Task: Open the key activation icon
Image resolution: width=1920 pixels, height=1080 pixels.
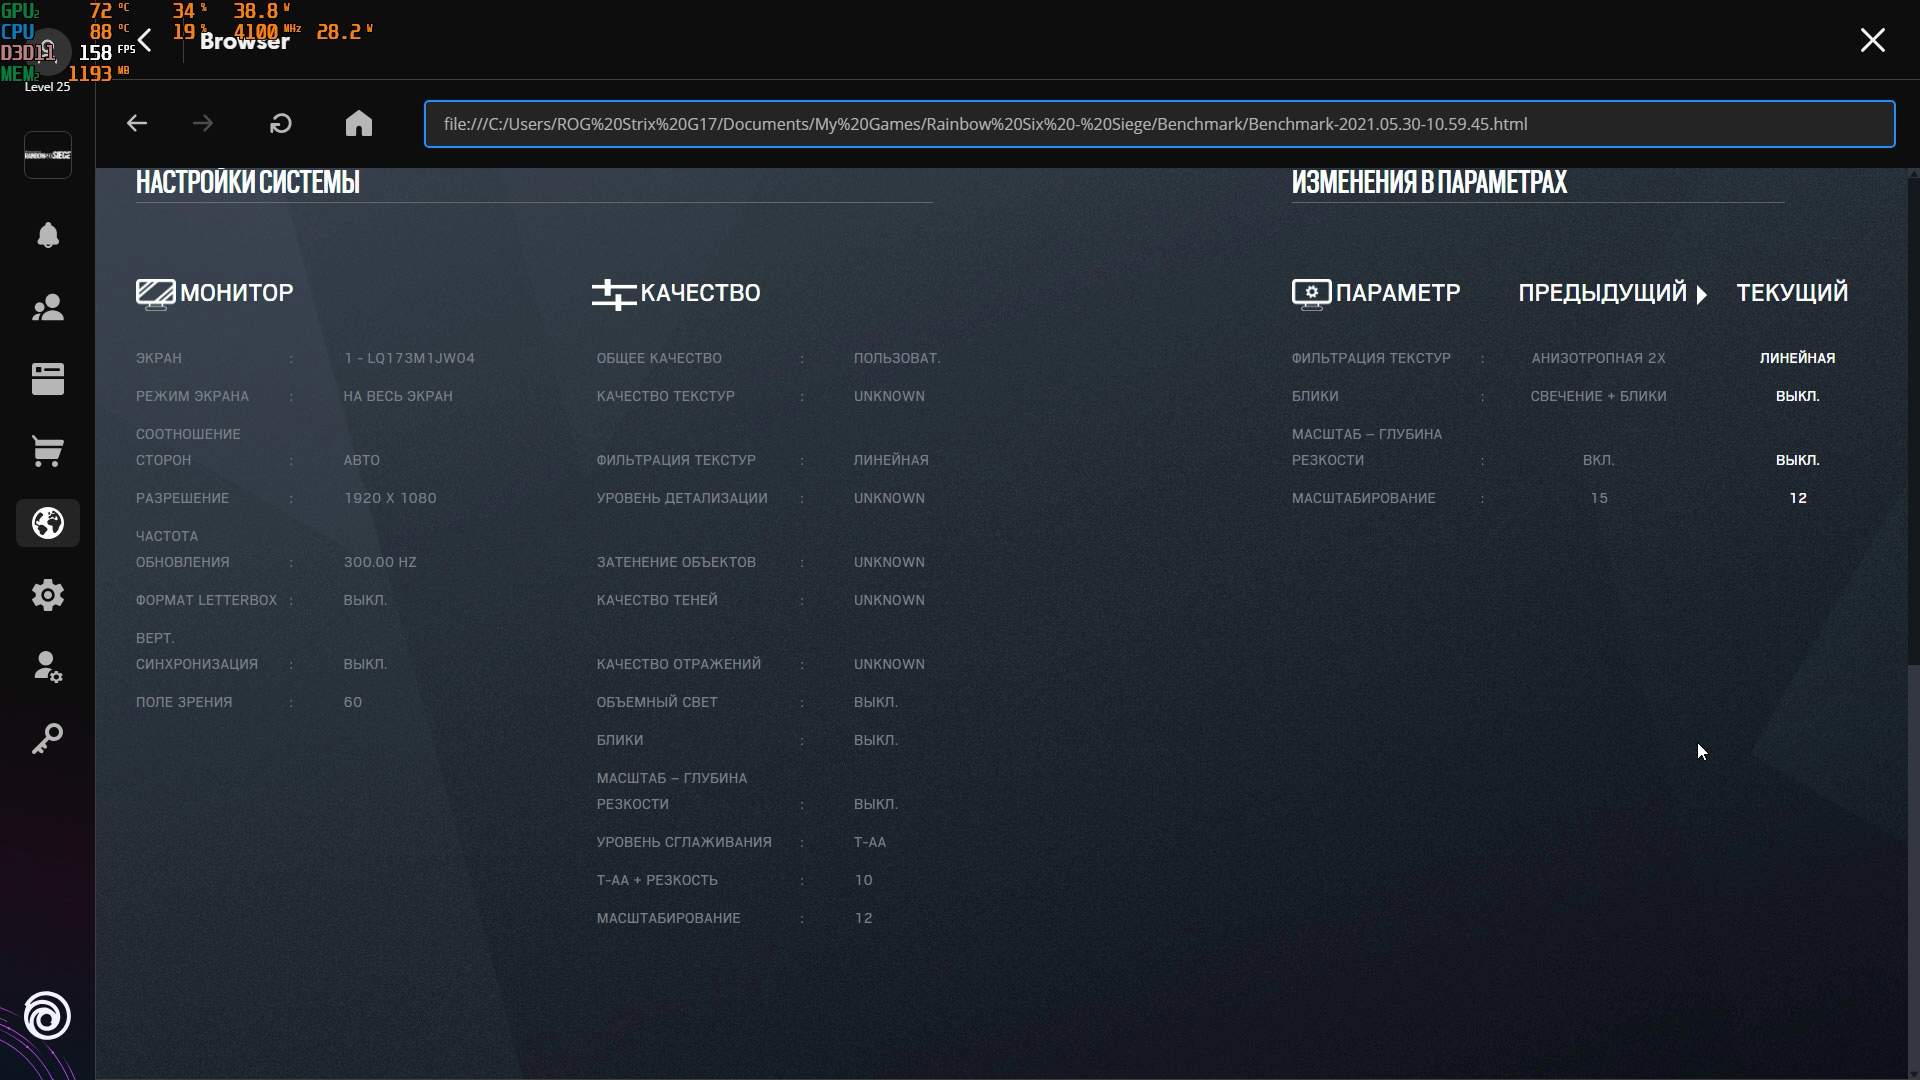Action: pos(48,739)
